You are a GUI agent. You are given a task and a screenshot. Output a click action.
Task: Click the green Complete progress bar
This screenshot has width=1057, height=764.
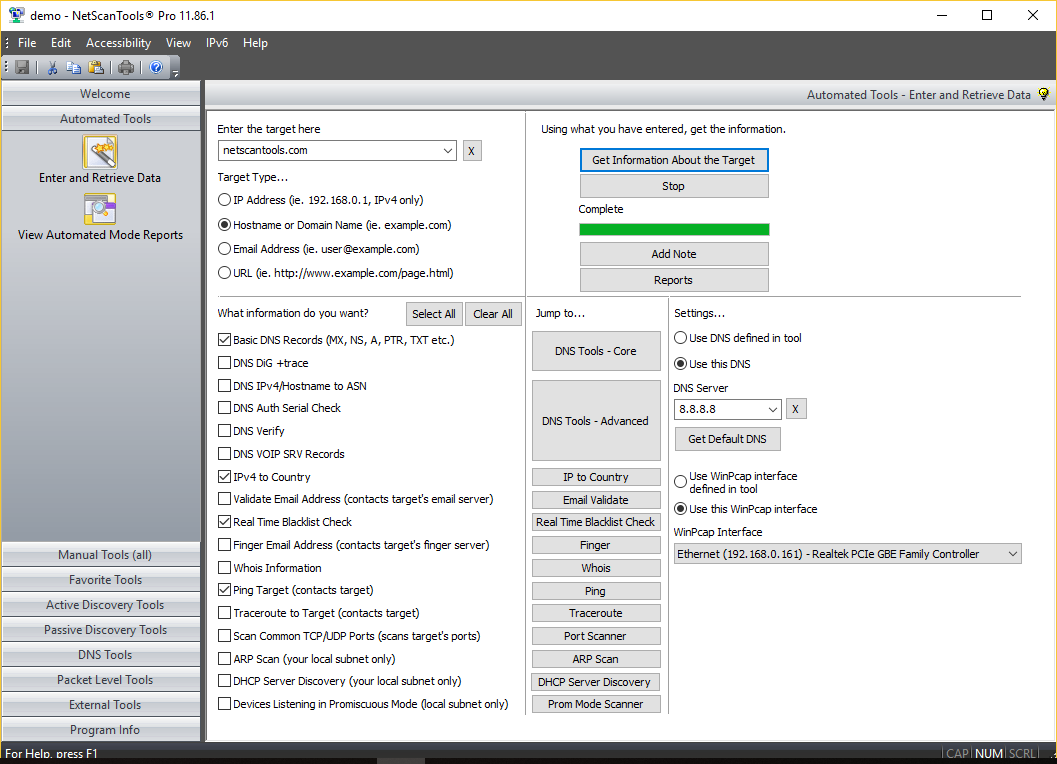[x=674, y=230]
